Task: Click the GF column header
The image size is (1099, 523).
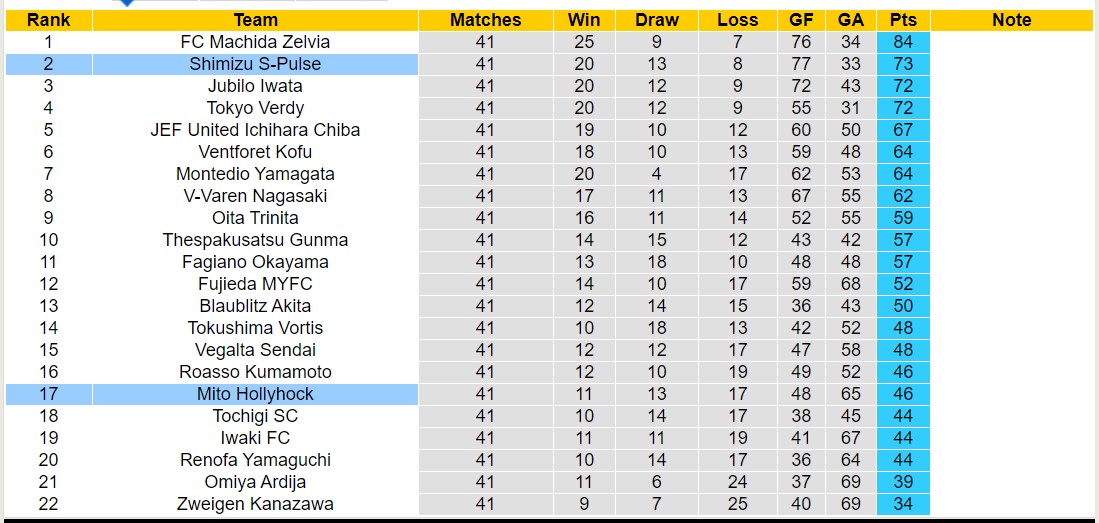Action: 801,20
